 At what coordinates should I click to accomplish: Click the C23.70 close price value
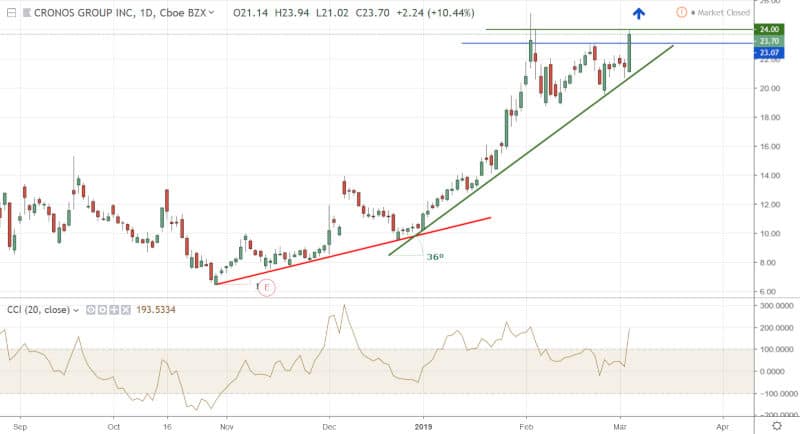[372, 13]
